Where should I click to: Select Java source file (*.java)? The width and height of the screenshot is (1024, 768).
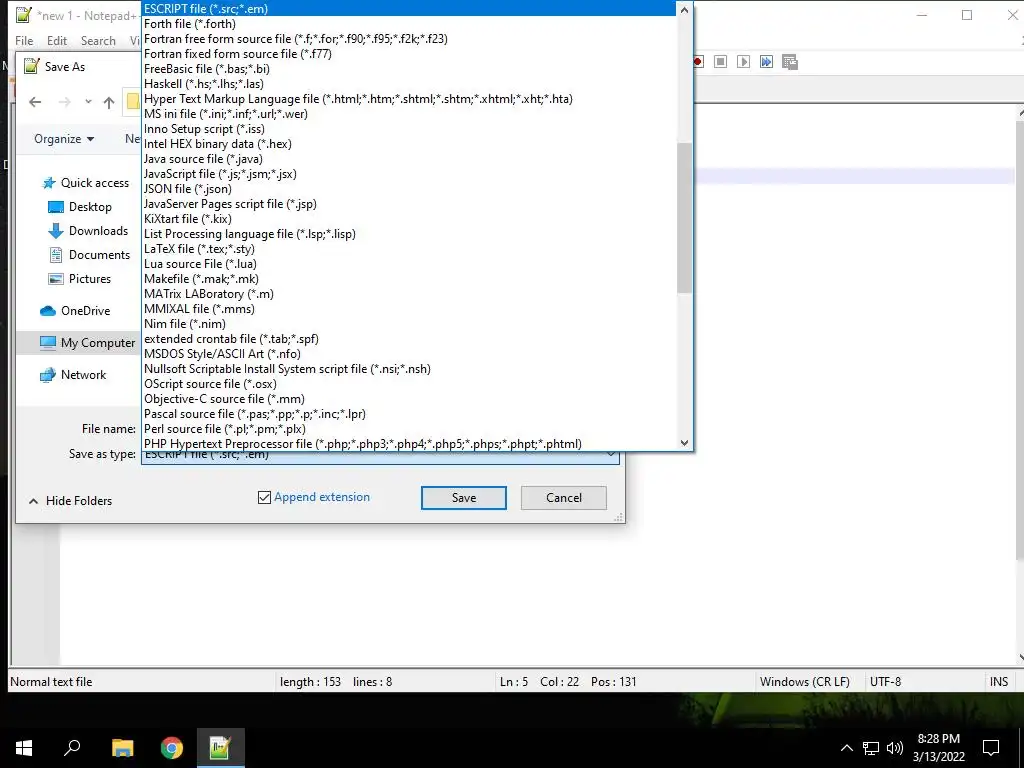[408, 159]
